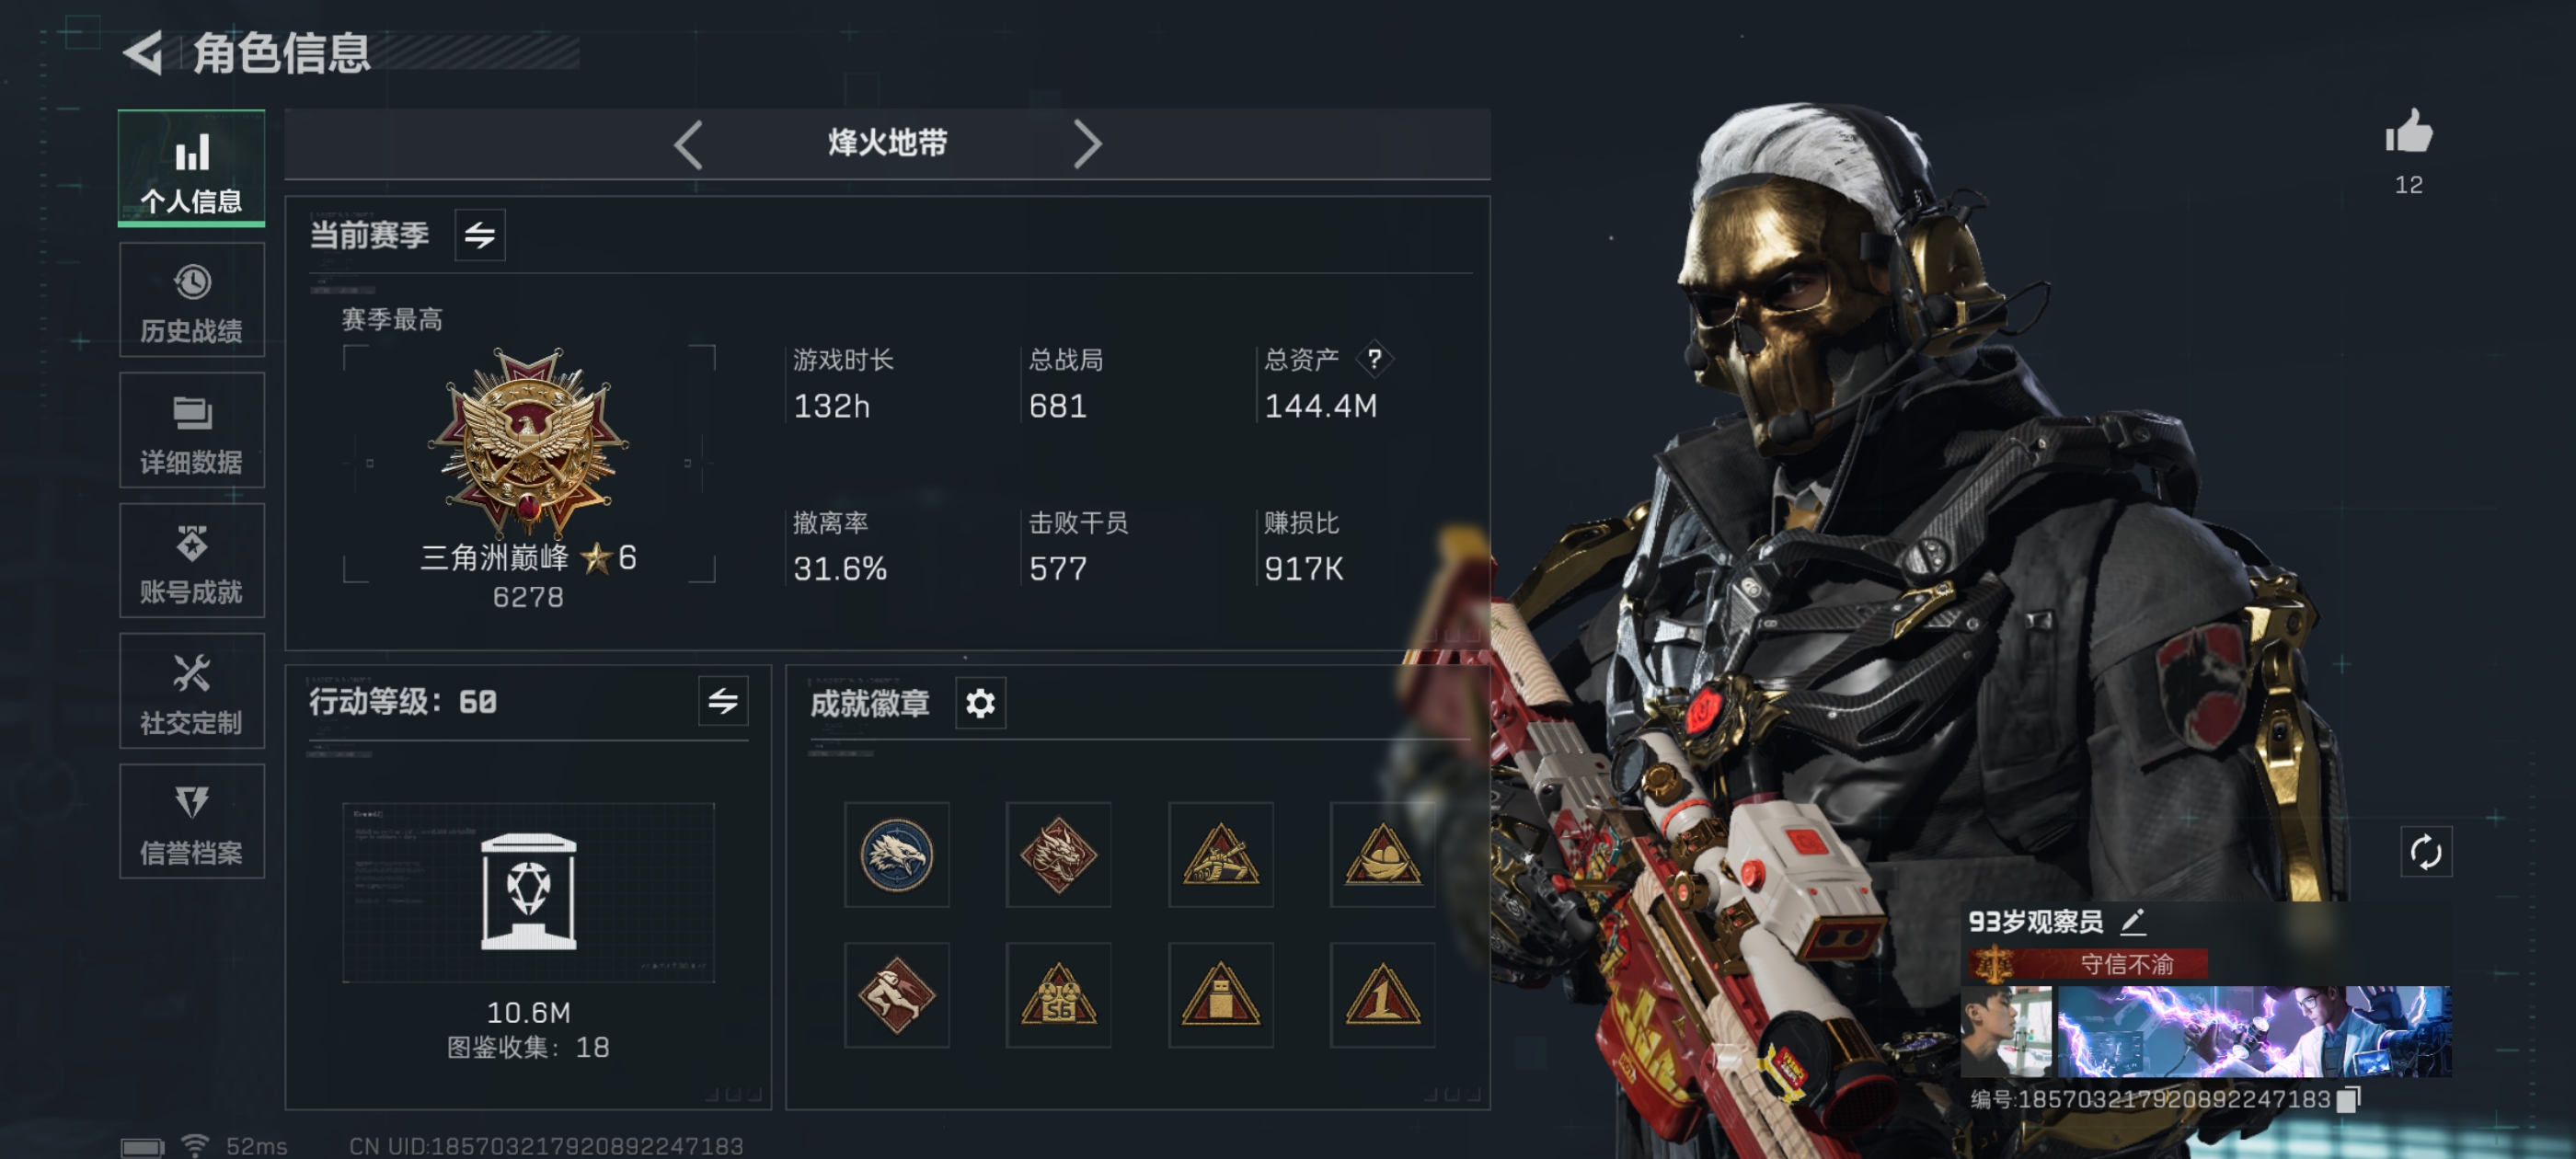The width and height of the screenshot is (2576, 1159).
Task: Open the 信誉档案 tab
Action: (x=191, y=821)
